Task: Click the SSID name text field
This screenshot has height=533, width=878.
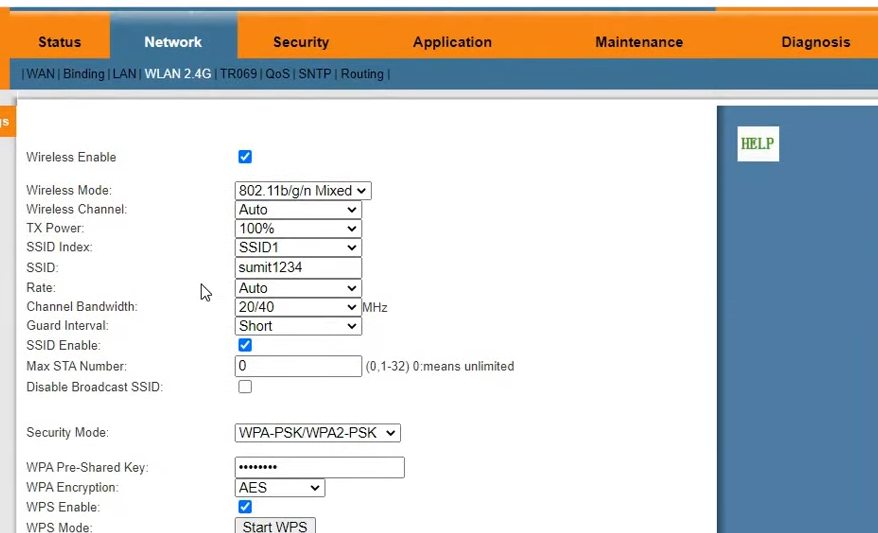Action: point(297,268)
